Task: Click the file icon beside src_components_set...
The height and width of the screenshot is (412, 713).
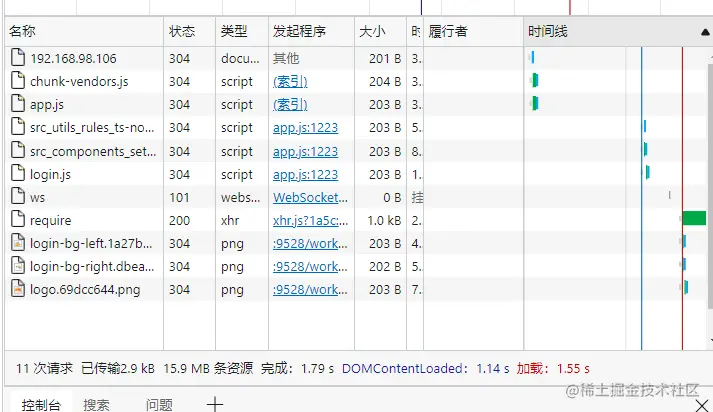Action: tap(18, 150)
